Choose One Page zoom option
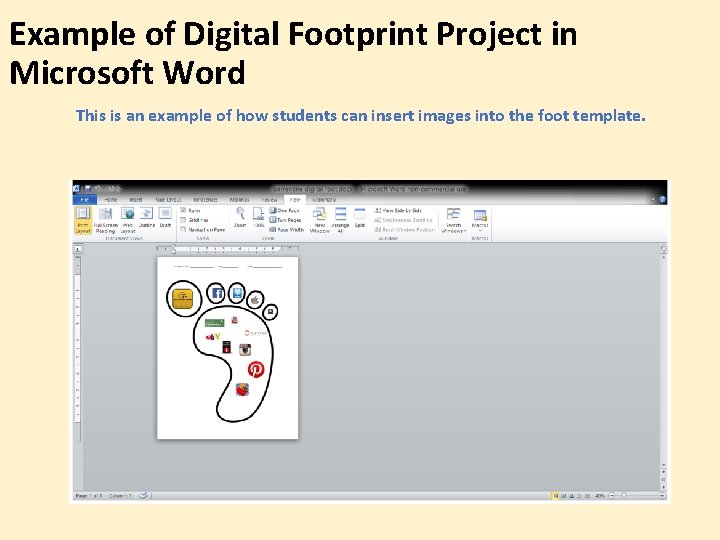This screenshot has height=540, width=720. (x=285, y=210)
